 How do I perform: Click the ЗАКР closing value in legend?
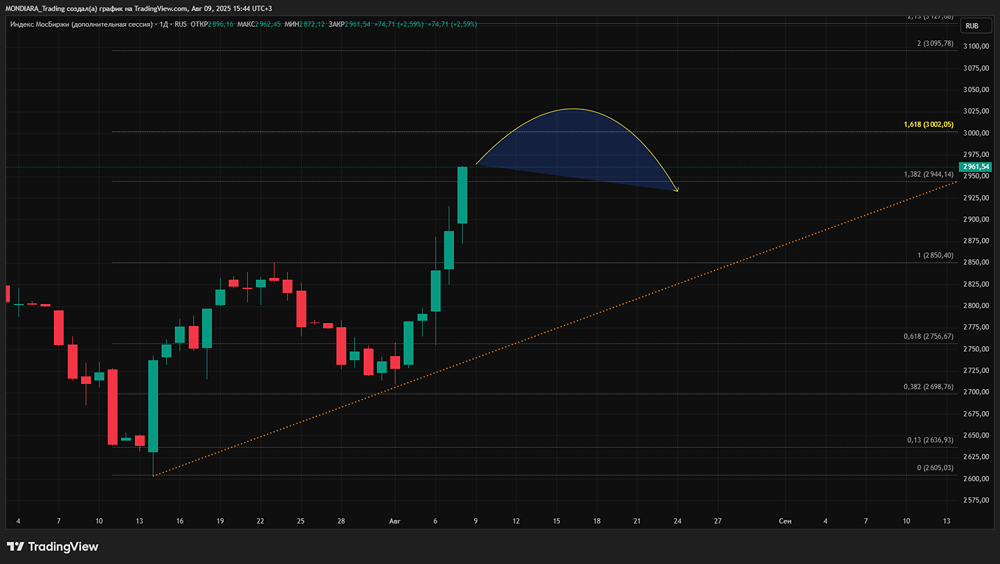click(357, 24)
